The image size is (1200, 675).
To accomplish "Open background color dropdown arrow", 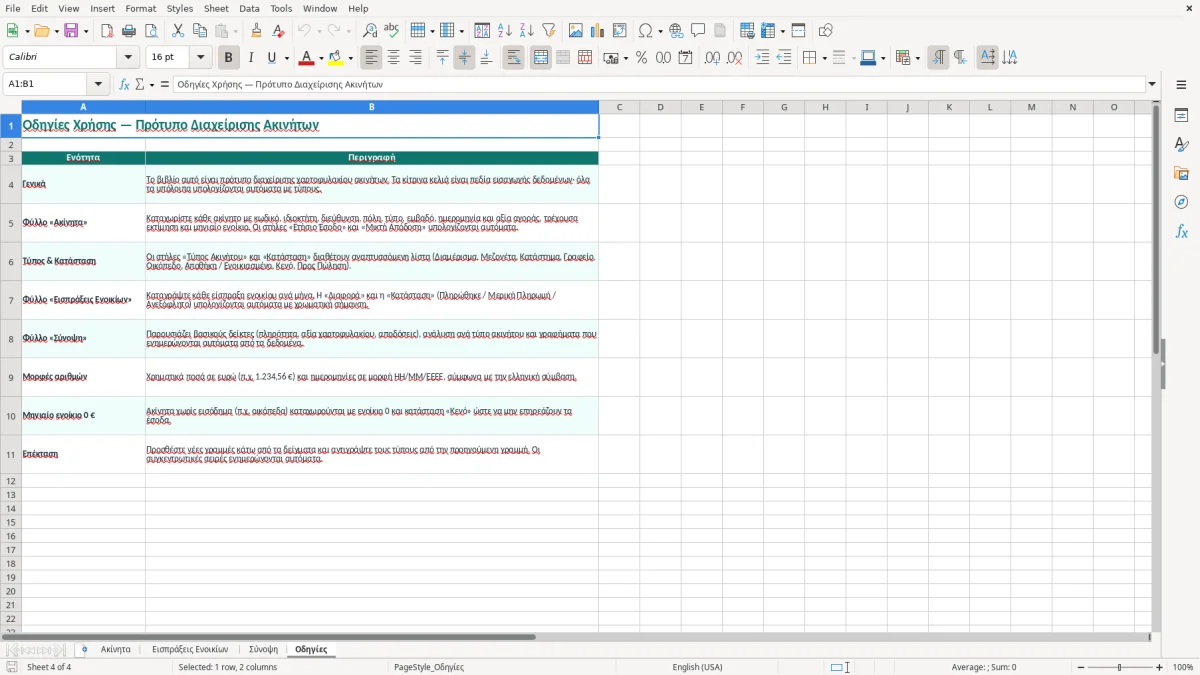I will (x=350, y=58).
